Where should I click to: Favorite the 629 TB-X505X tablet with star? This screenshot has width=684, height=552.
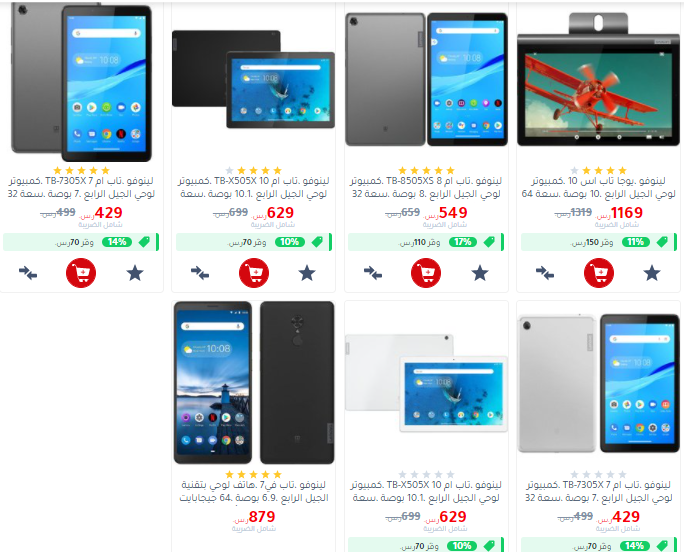(x=307, y=273)
